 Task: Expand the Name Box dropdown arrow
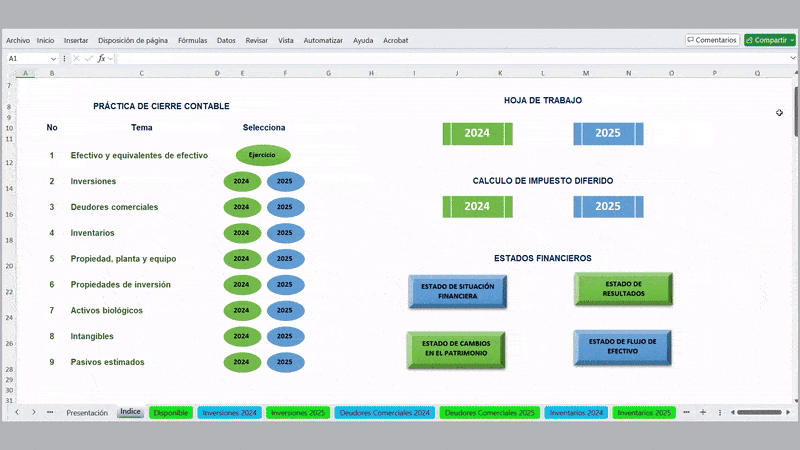click(x=53, y=59)
